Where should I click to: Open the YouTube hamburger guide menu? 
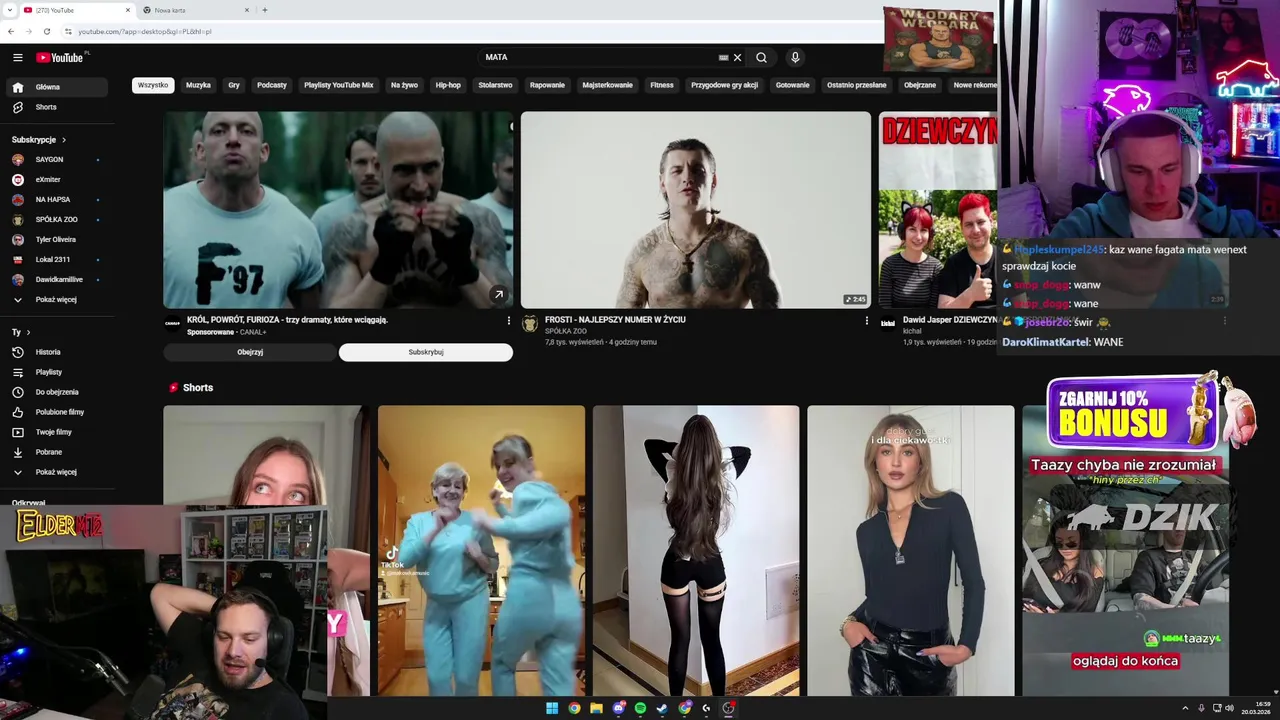(x=17, y=57)
